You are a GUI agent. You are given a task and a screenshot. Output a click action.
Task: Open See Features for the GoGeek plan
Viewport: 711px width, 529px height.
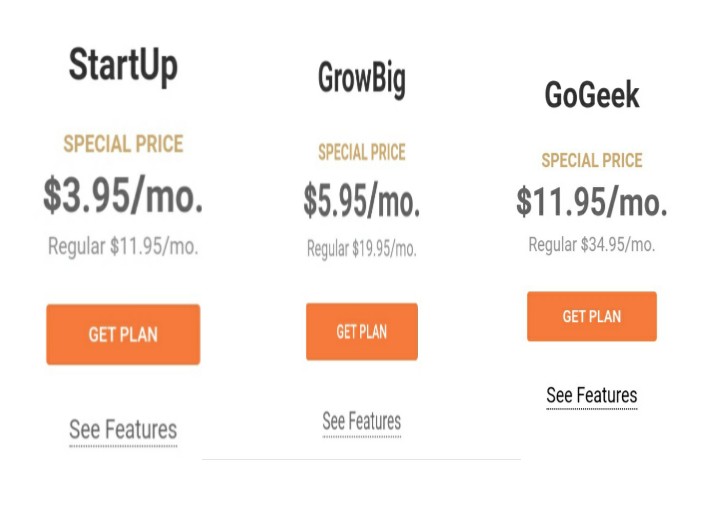592,395
